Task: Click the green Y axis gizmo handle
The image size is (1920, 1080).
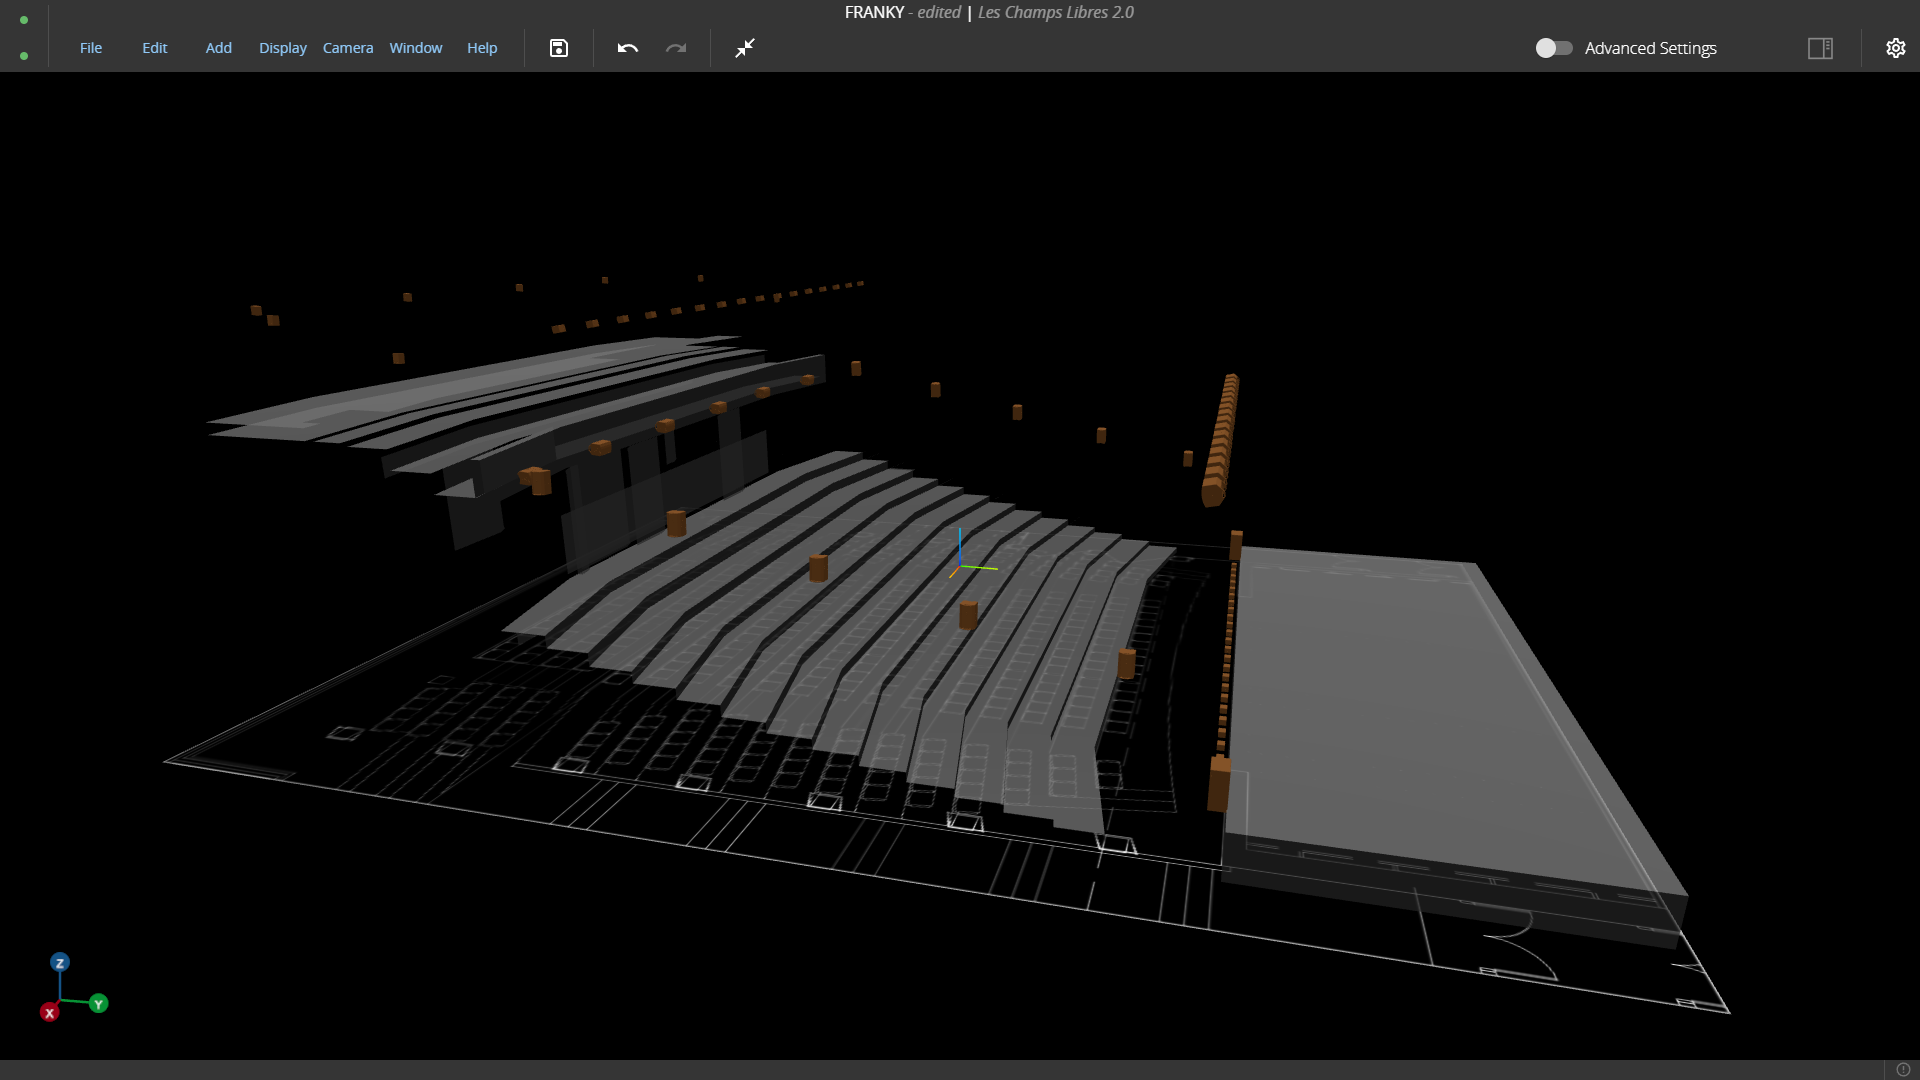Action: tap(98, 1004)
